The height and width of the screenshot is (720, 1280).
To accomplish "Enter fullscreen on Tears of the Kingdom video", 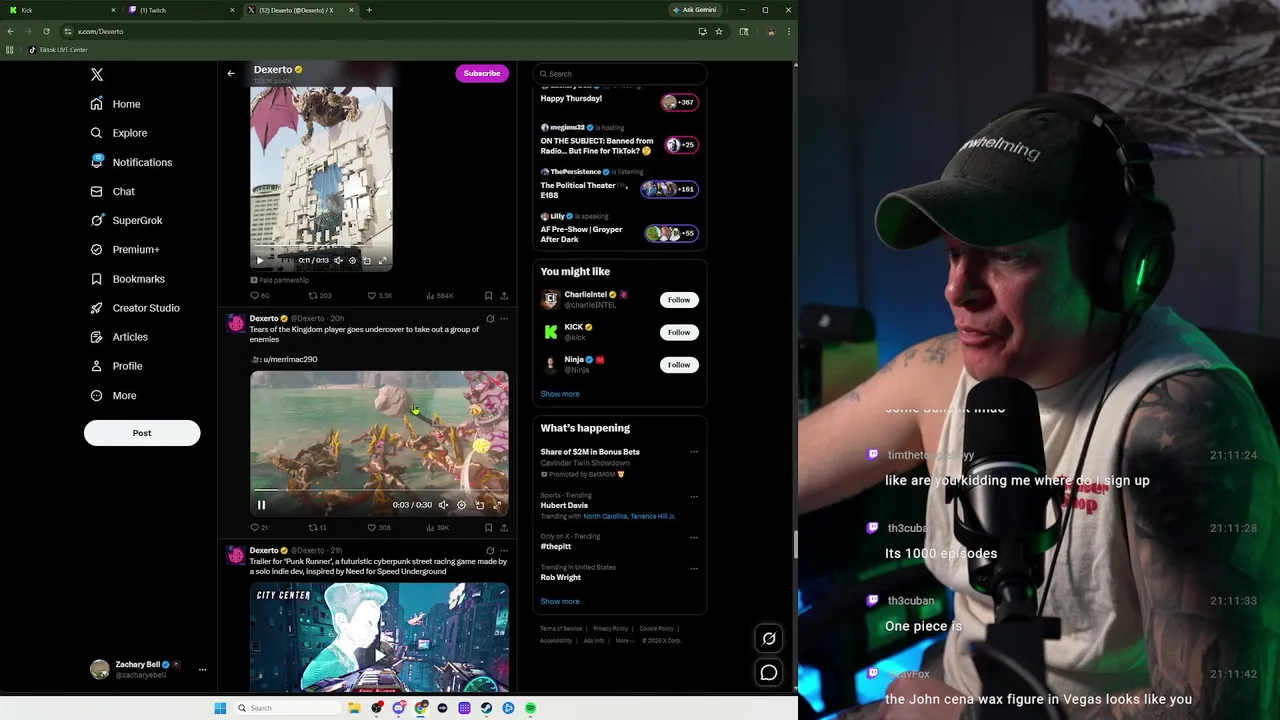I will [497, 505].
